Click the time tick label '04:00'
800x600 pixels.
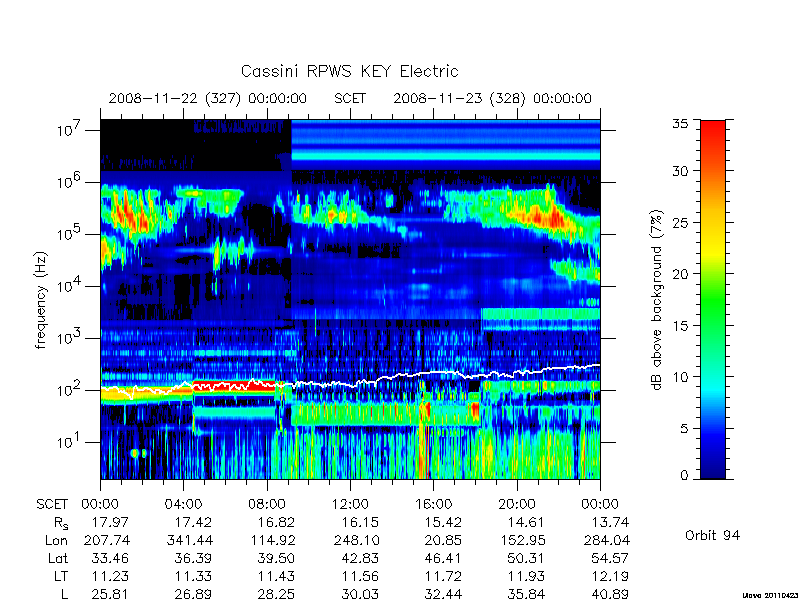(183, 504)
